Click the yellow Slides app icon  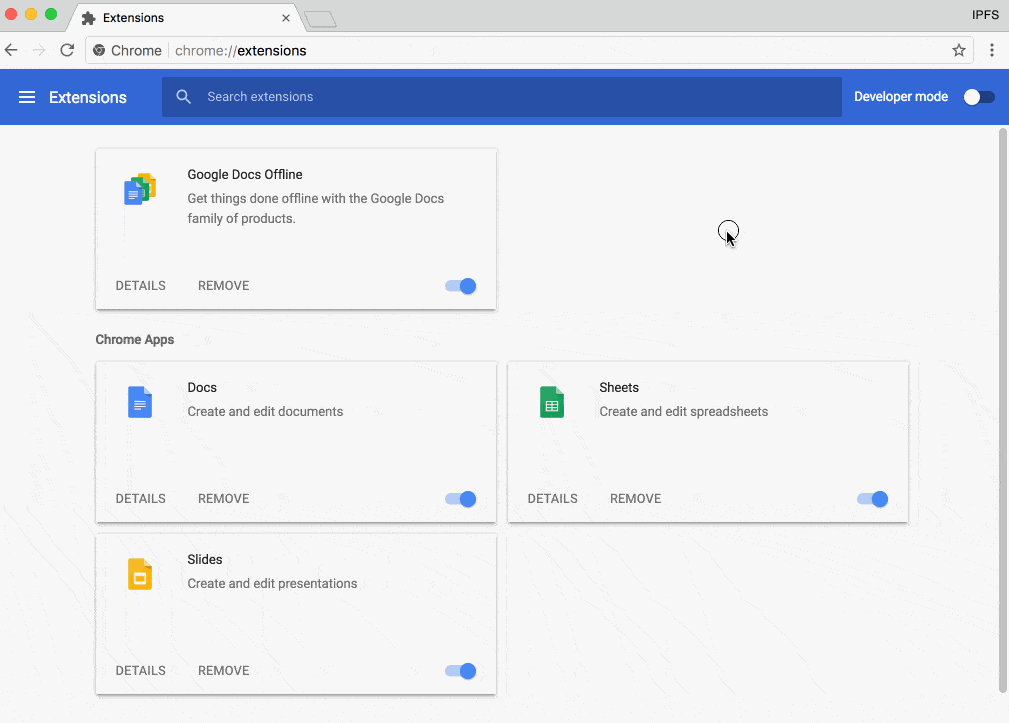click(140, 574)
